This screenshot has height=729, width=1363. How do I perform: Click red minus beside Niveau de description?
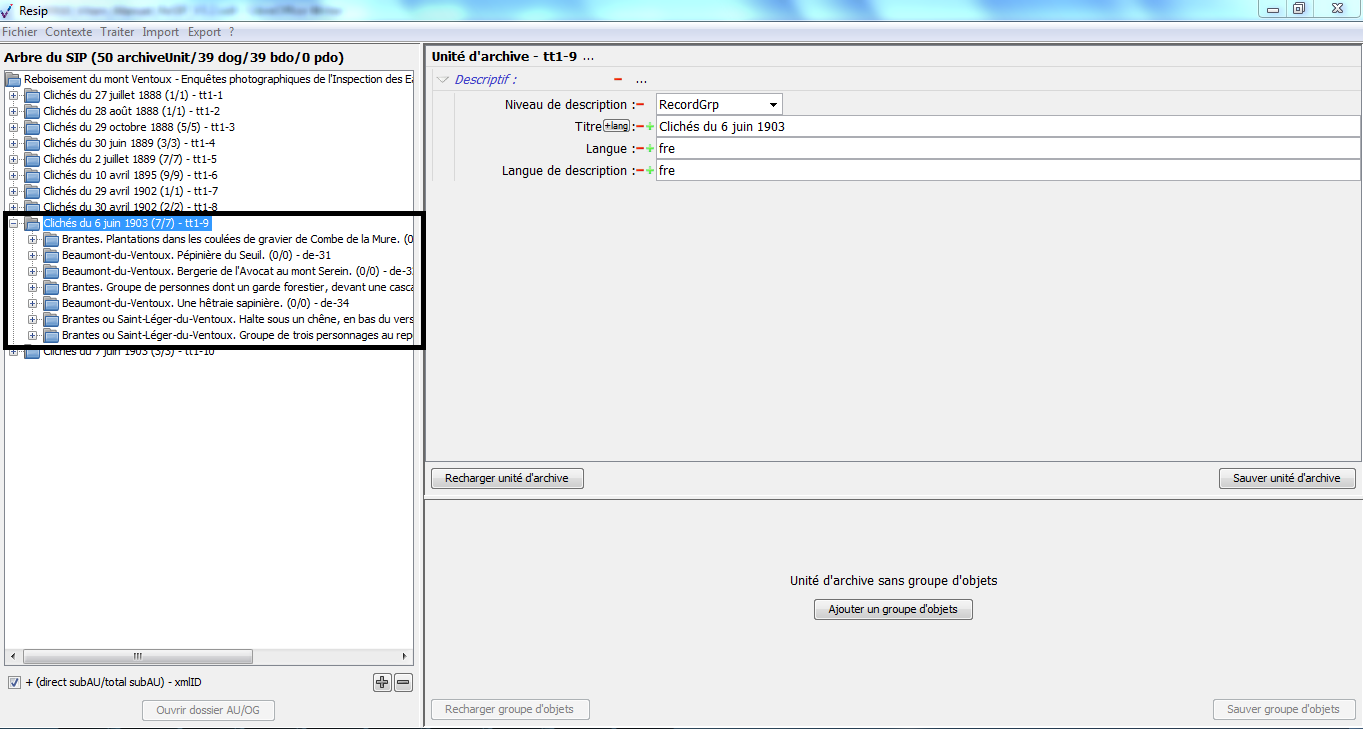640,105
